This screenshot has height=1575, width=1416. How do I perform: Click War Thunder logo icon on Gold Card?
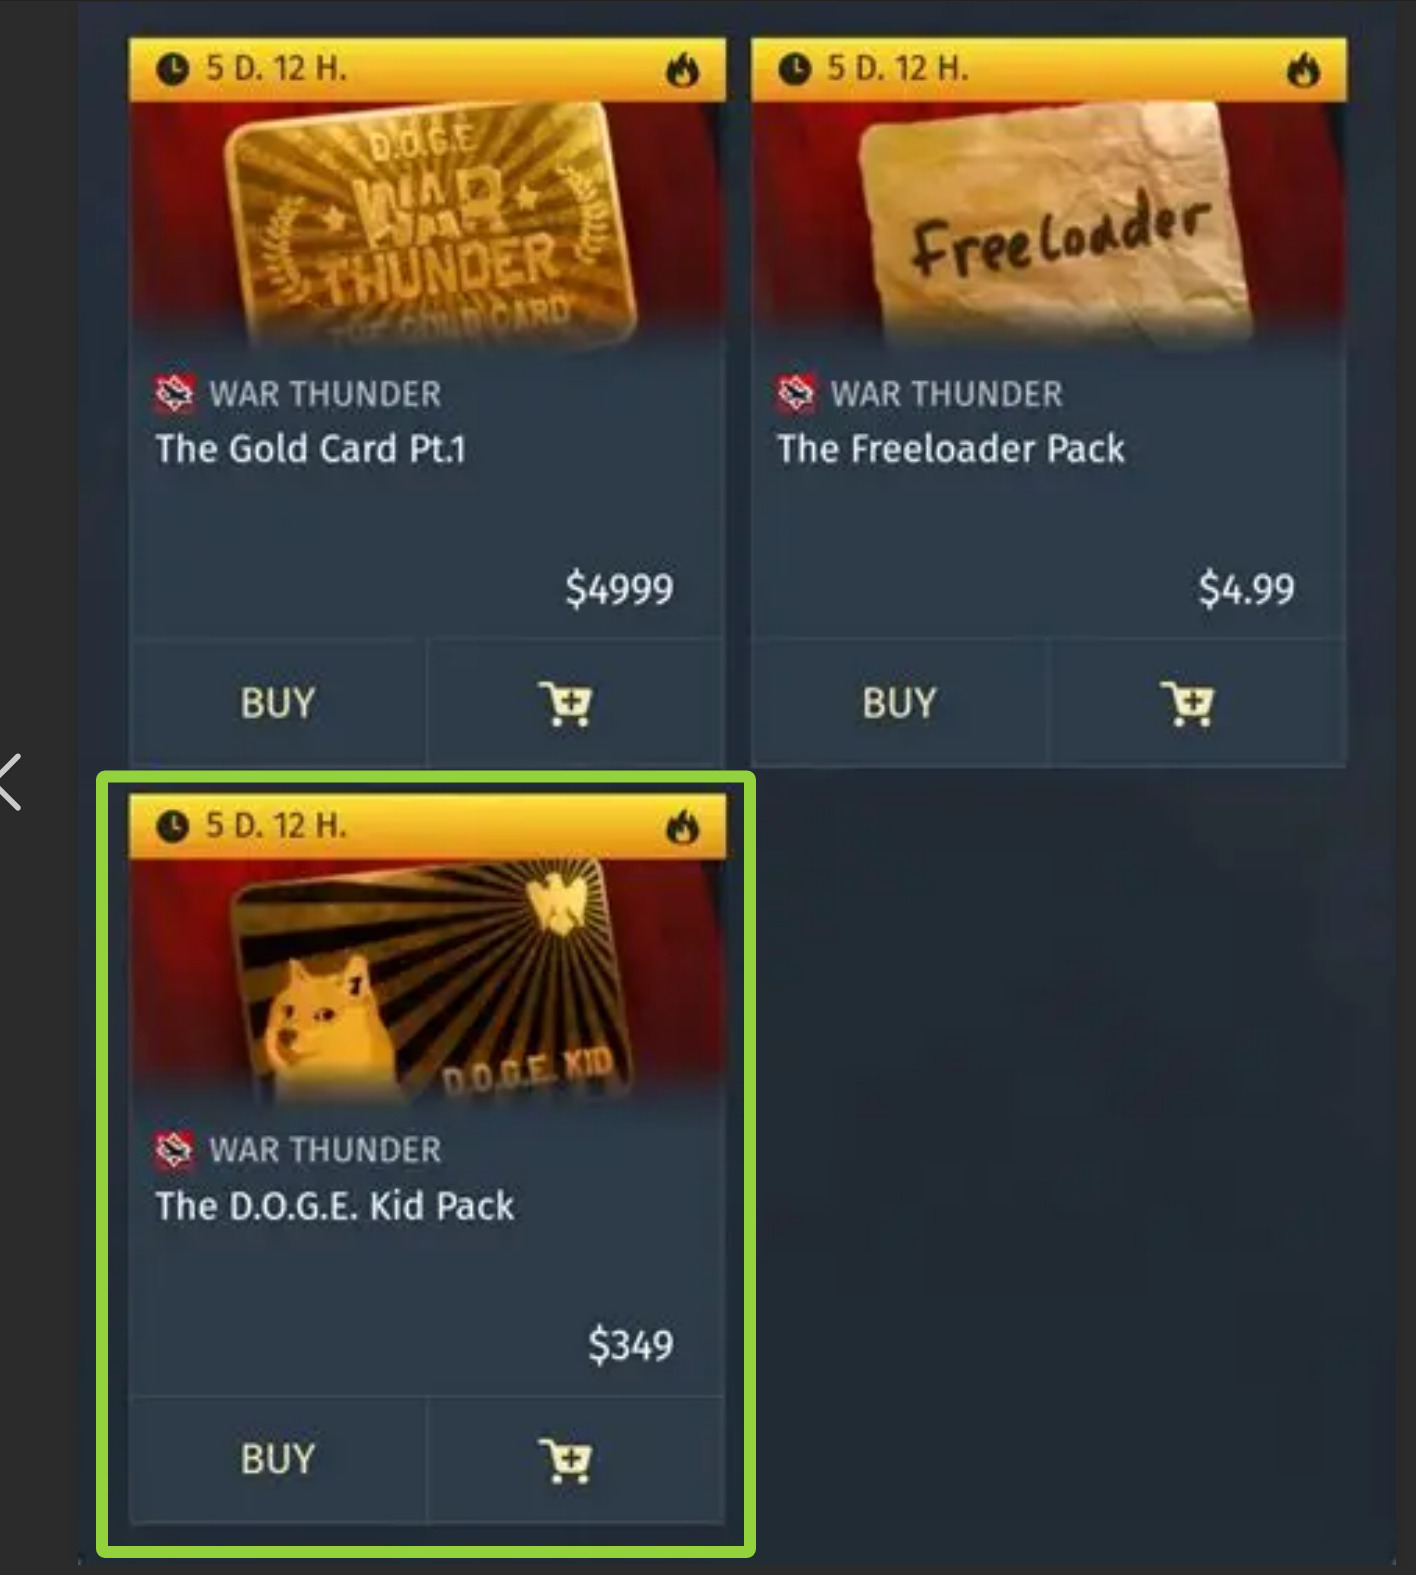click(x=174, y=394)
